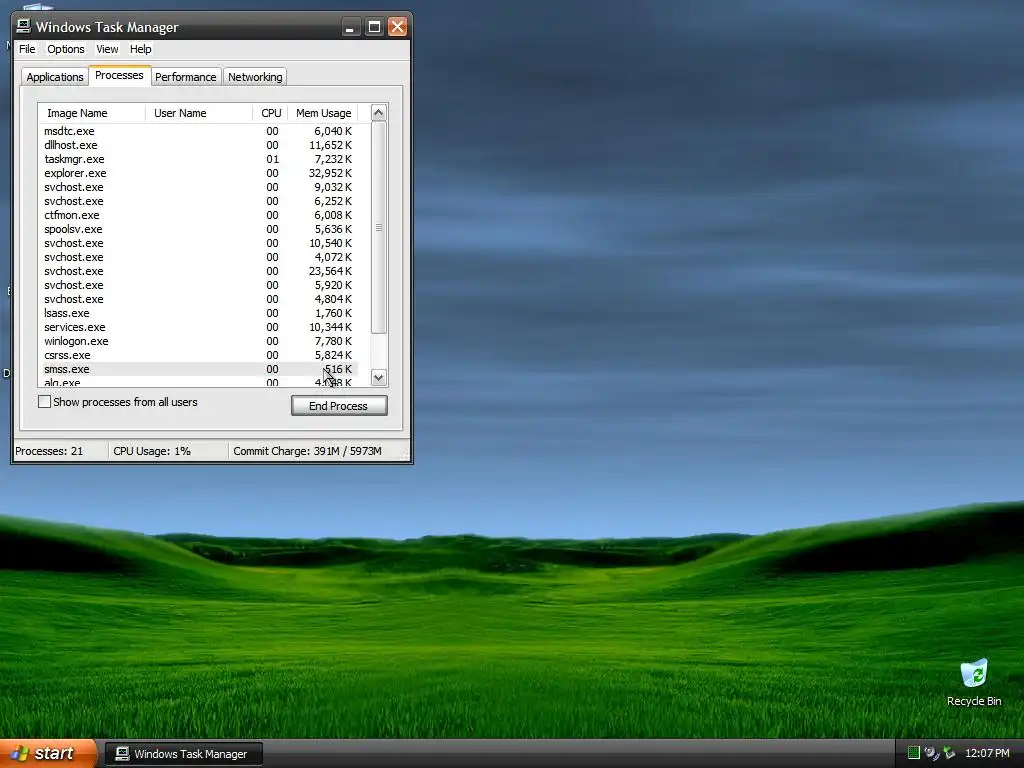Select the svchost.exe row using 4,804 K

(x=198, y=300)
